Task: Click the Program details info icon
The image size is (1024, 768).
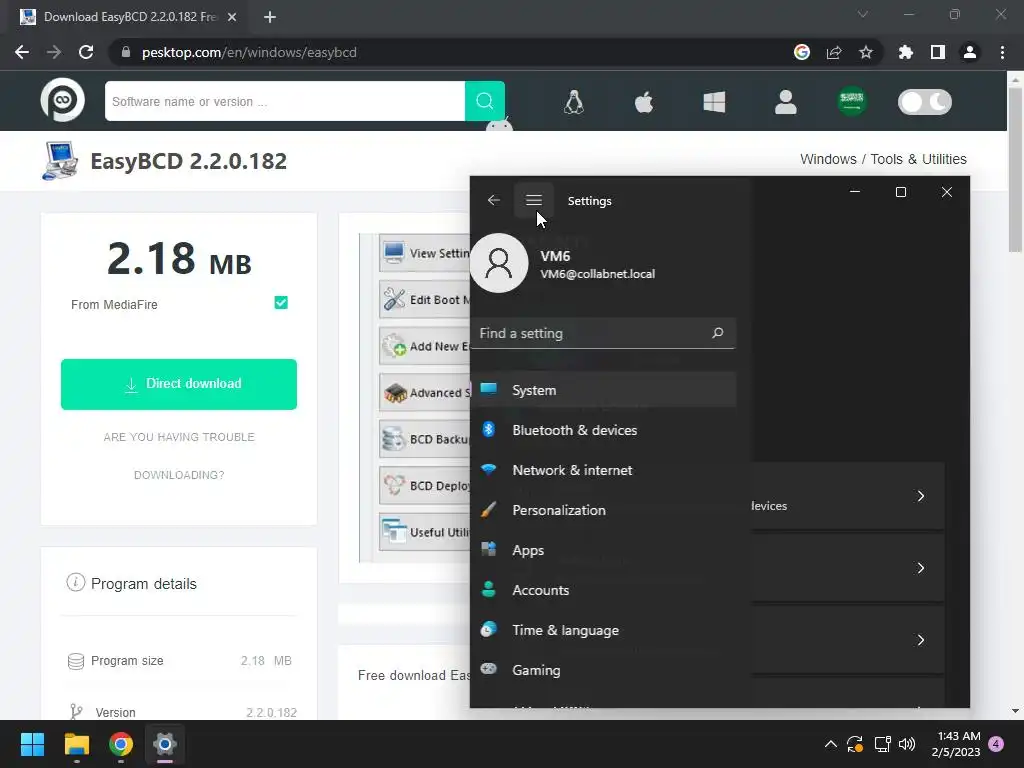Action: 76,583
